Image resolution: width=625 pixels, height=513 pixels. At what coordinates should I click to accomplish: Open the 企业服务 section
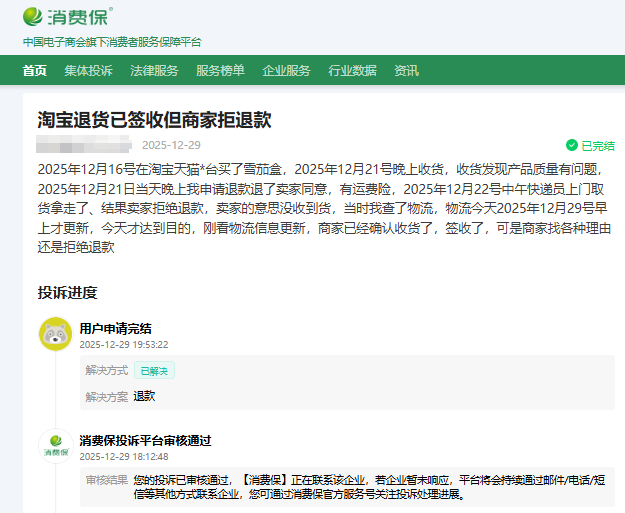[x=286, y=70]
